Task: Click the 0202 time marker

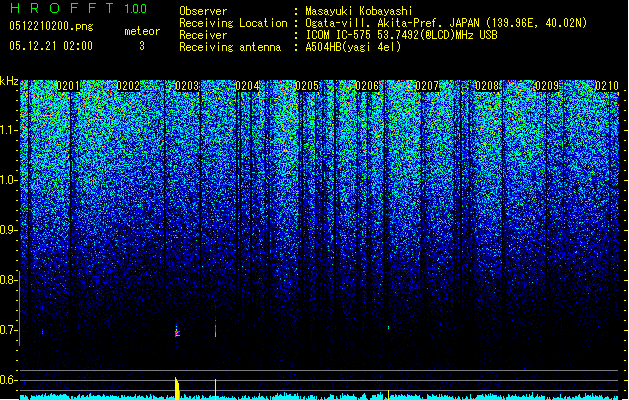Action: [x=128, y=86]
